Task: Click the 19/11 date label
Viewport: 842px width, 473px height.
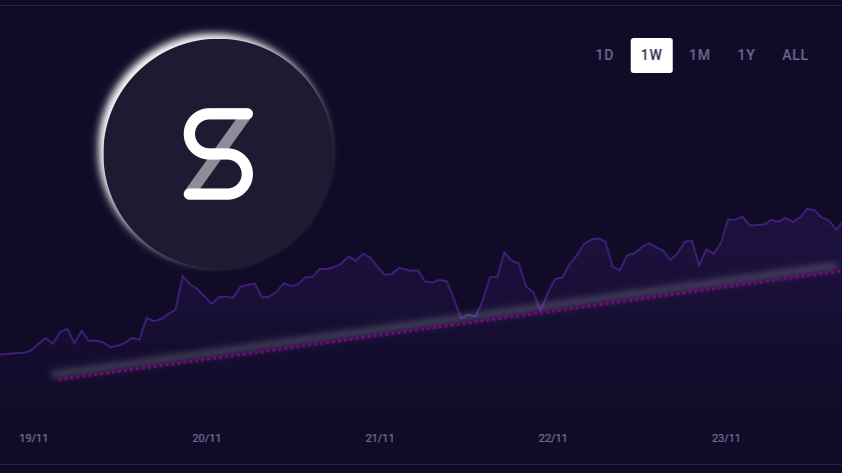Action: (33, 438)
